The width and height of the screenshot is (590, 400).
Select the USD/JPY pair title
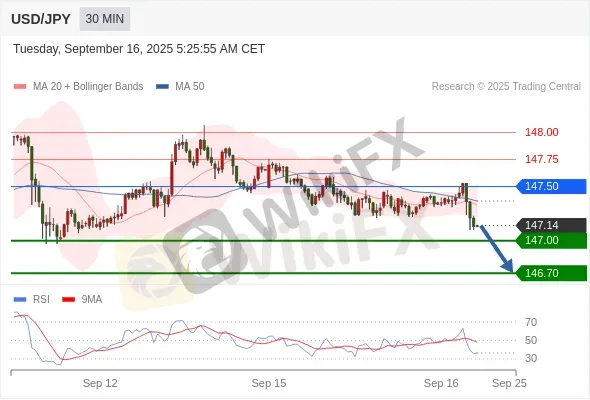tap(41, 19)
